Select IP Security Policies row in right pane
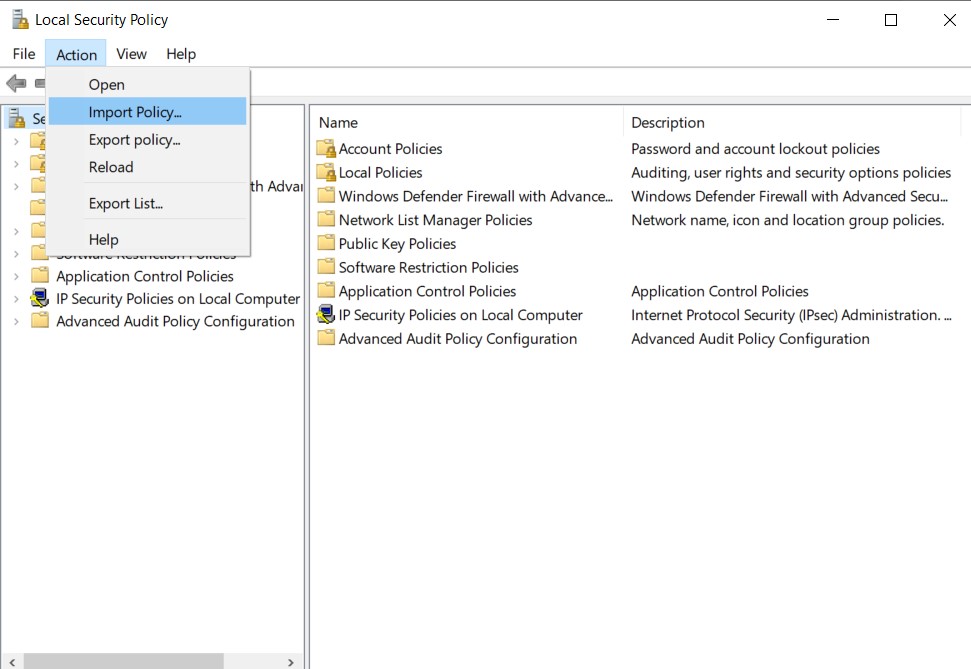971x669 pixels. click(460, 315)
